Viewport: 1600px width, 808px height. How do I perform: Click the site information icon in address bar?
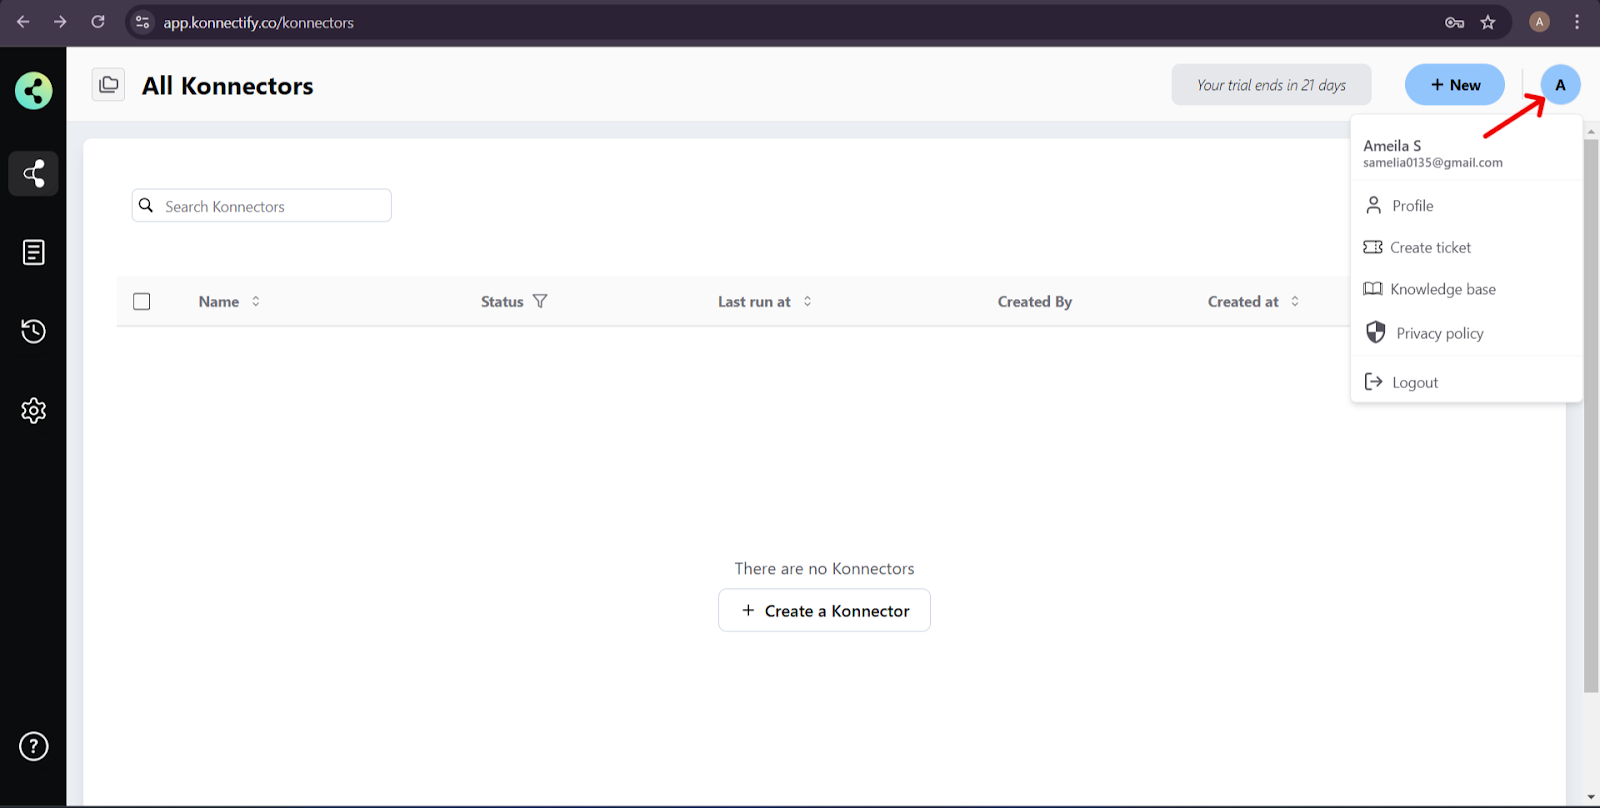pyautogui.click(x=143, y=22)
